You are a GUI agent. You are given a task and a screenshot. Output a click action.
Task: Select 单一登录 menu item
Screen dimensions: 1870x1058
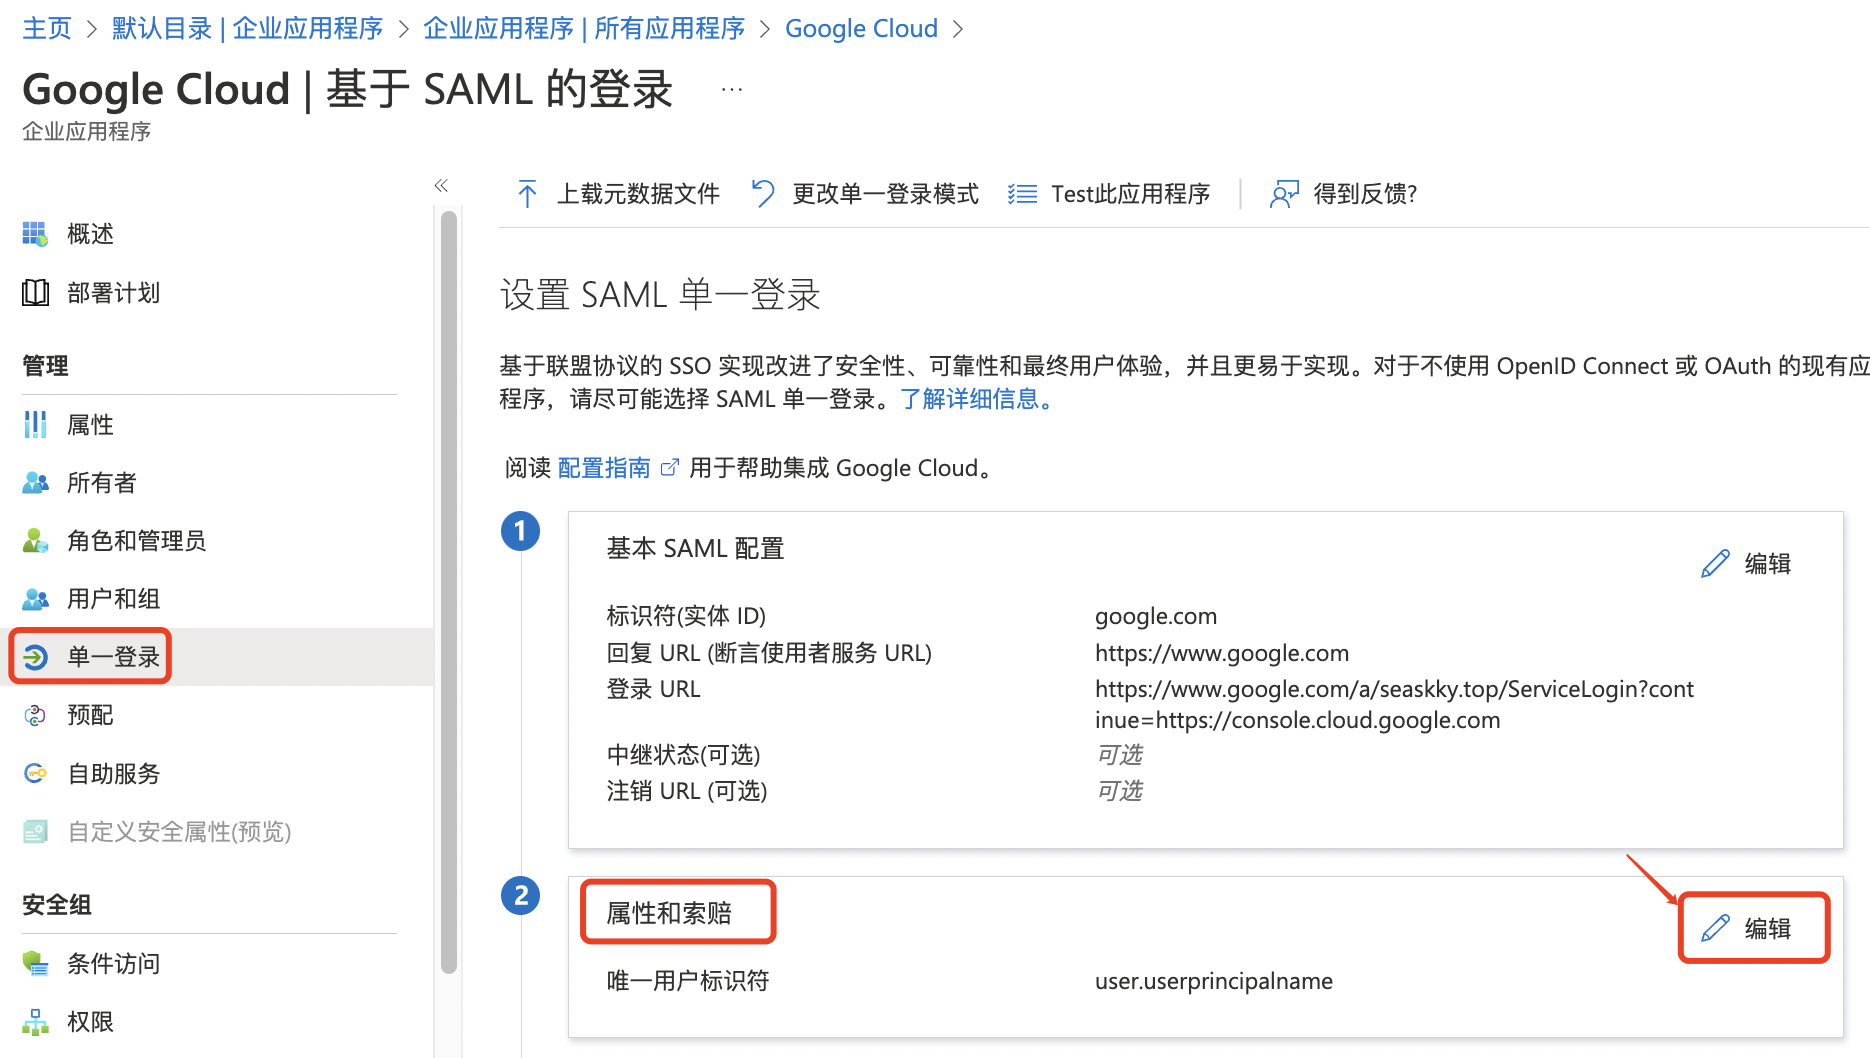113,657
